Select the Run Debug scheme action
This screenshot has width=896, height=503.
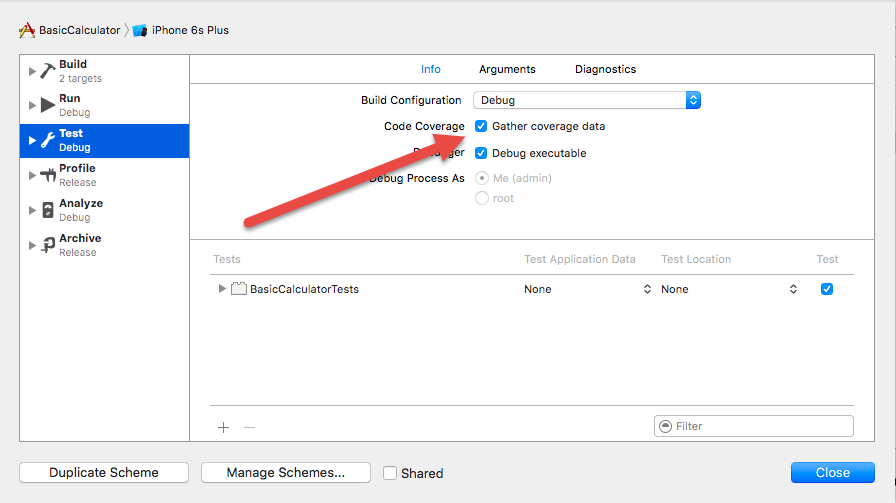[105, 105]
